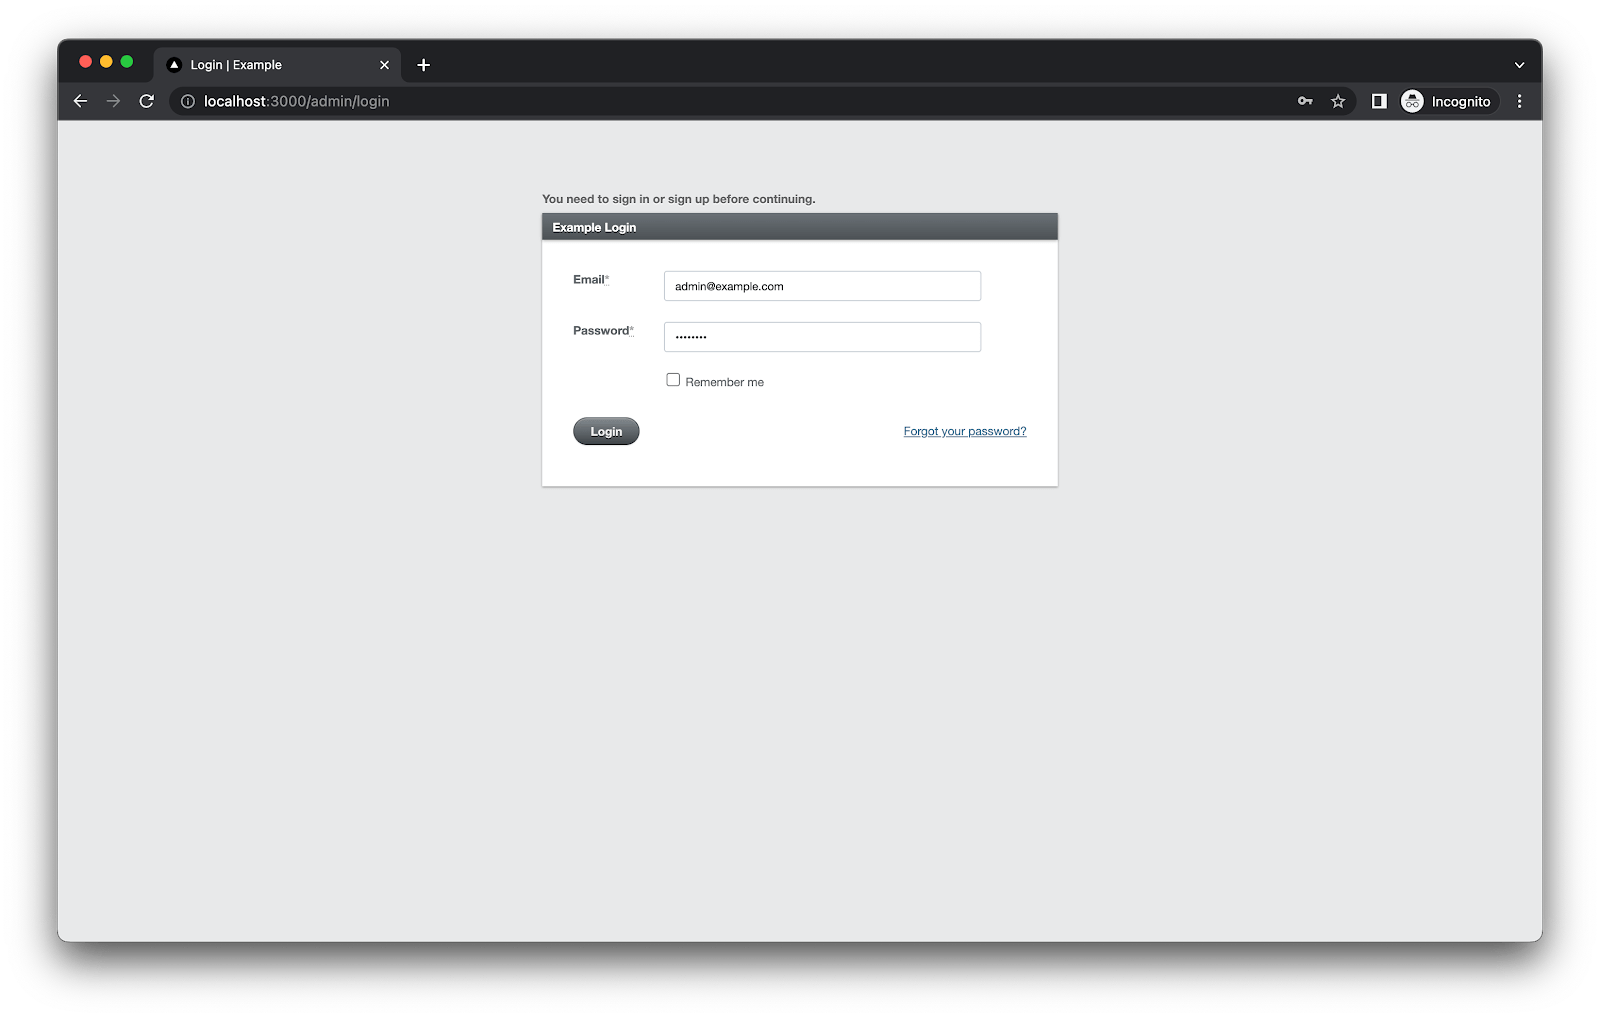Click the chevron at top right of window
Image resolution: width=1600 pixels, height=1018 pixels.
pyautogui.click(x=1519, y=64)
